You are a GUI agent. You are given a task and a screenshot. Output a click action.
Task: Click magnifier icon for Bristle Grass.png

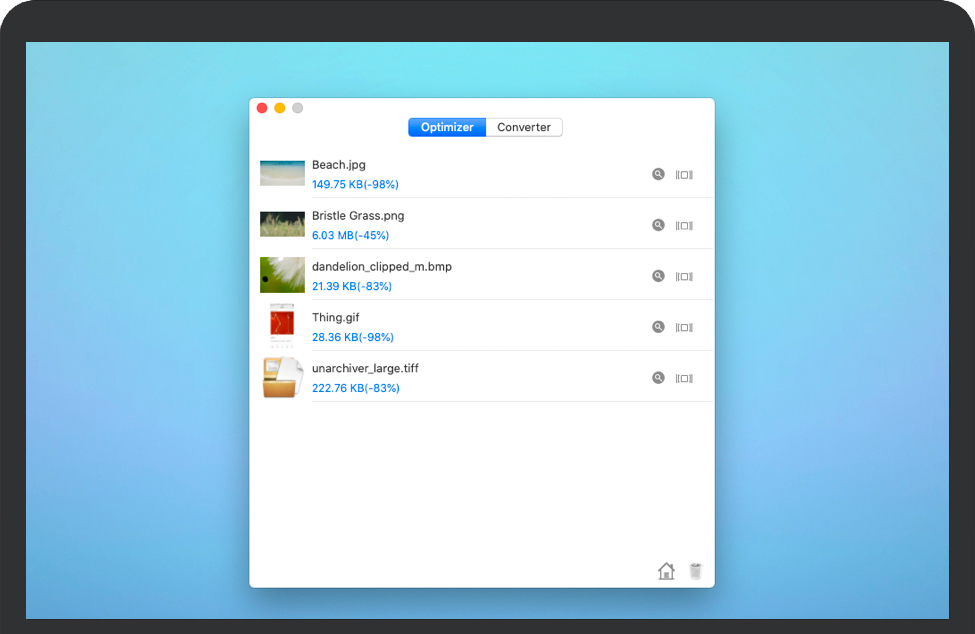click(x=658, y=225)
